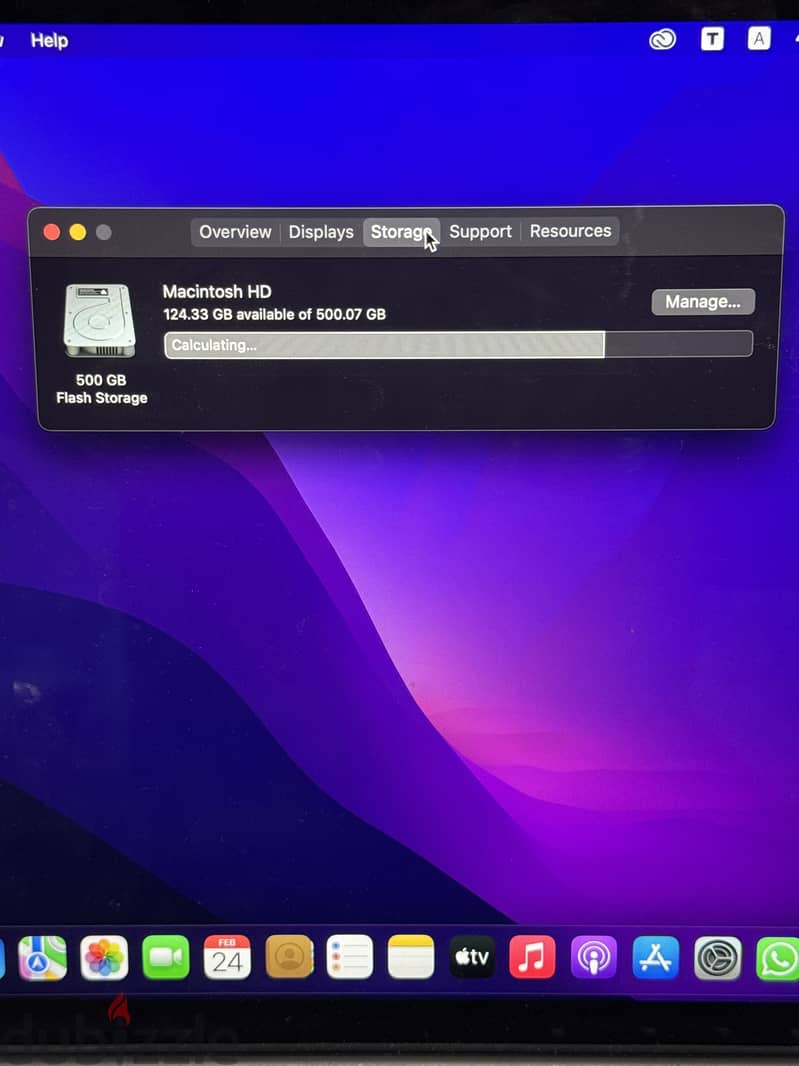799x1066 pixels.
Task: Launch Photos from the Dock
Action: (104, 958)
